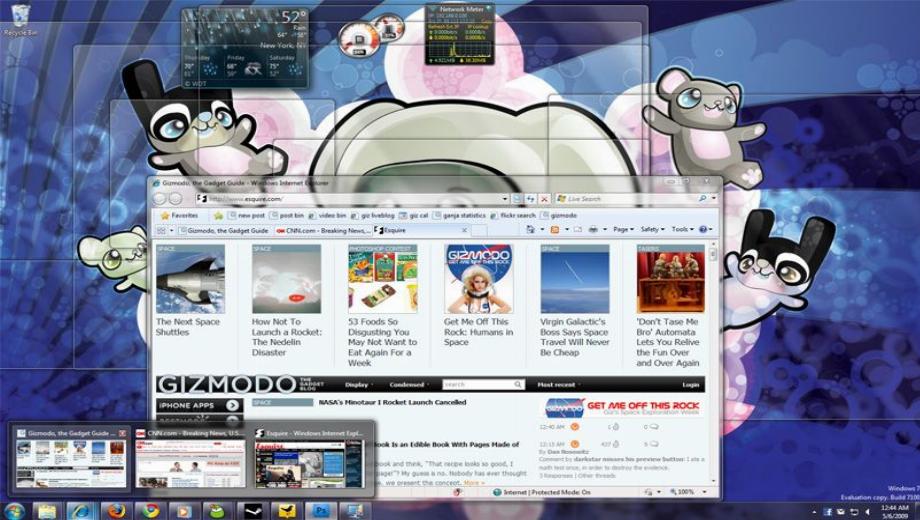Open NASA's Minotaur I Rocket Launch Cancelled headline
Screen dimensions: 920x520
(392, 402)
